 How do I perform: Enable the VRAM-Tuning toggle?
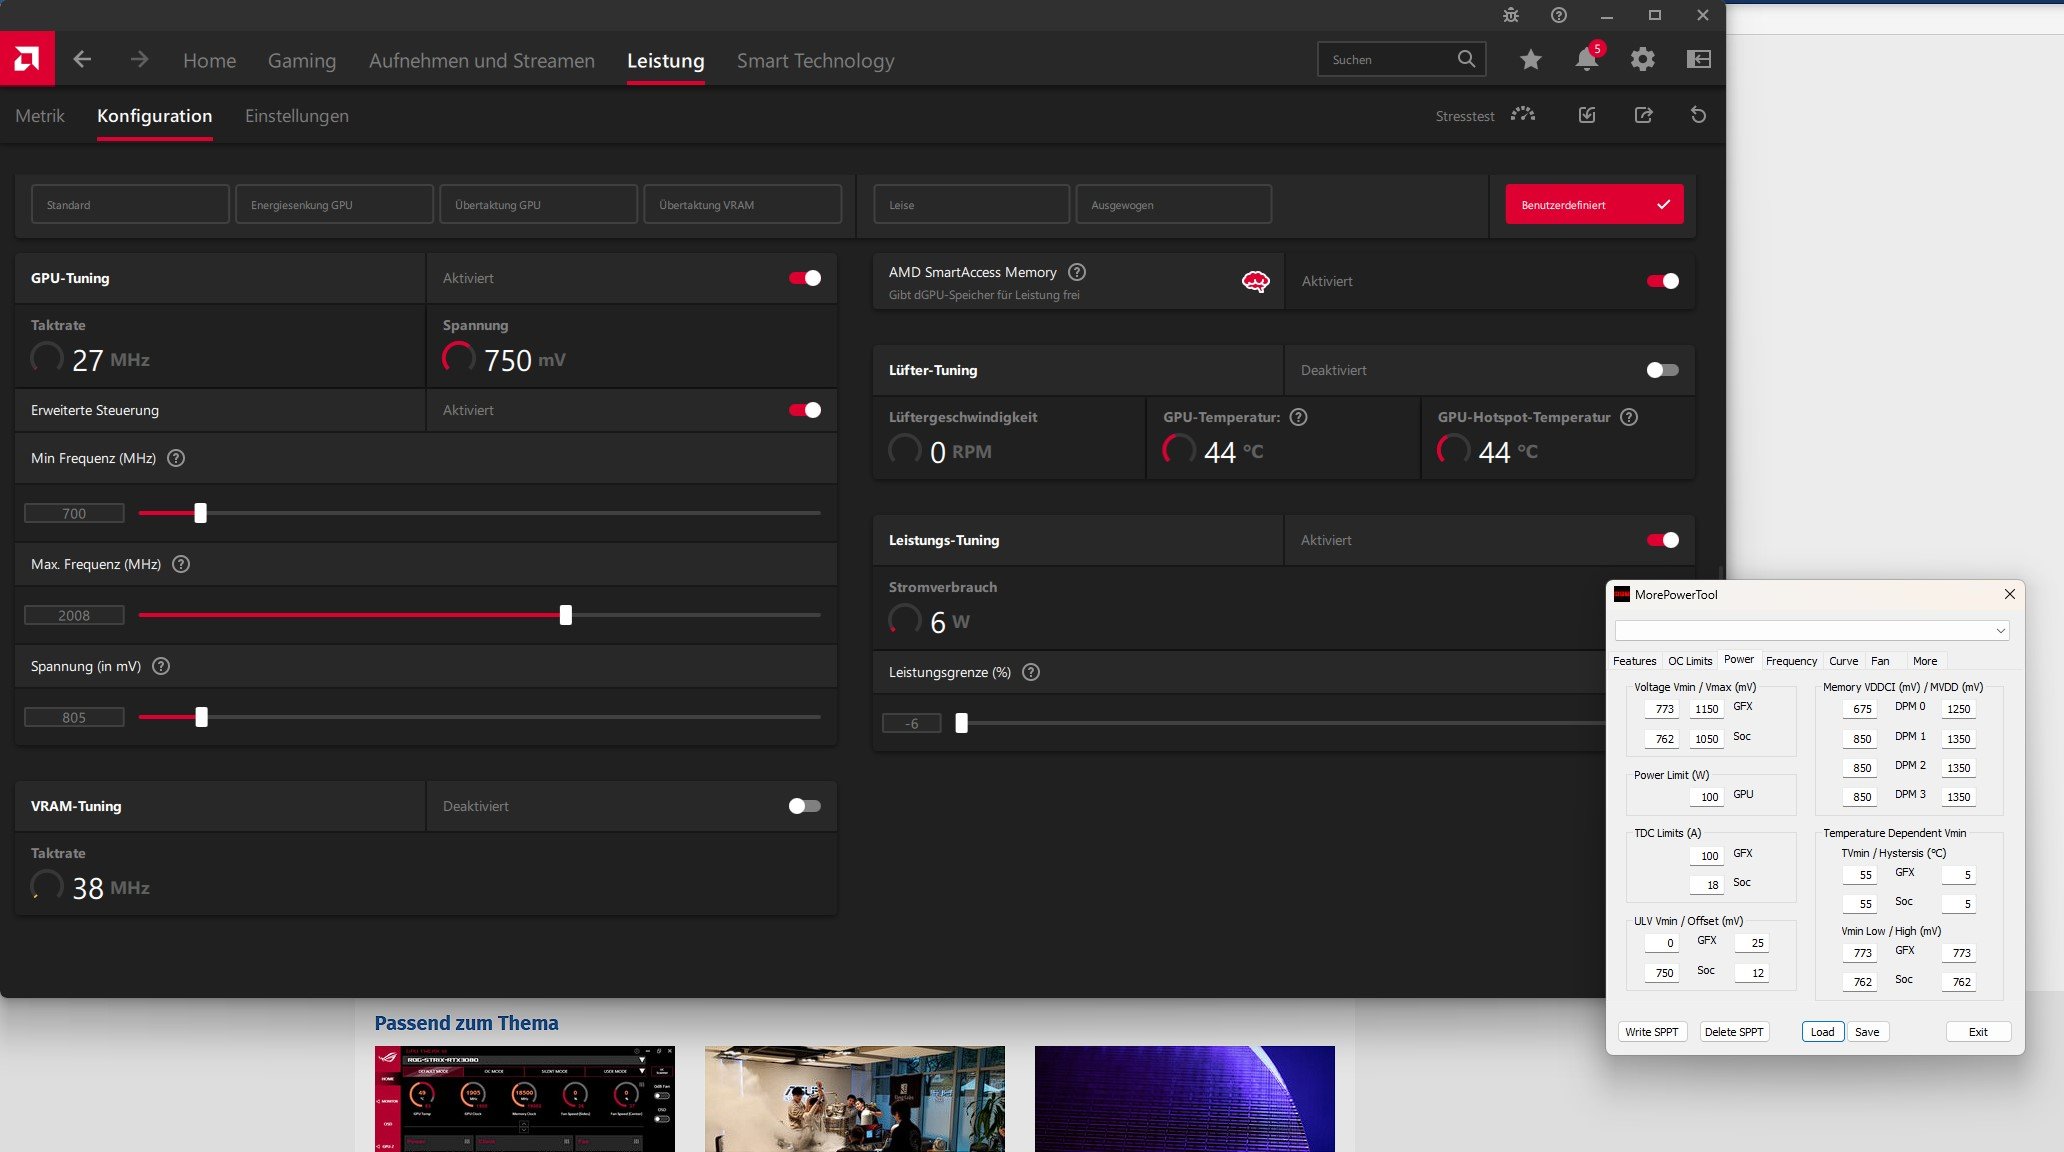click(805, 806)
